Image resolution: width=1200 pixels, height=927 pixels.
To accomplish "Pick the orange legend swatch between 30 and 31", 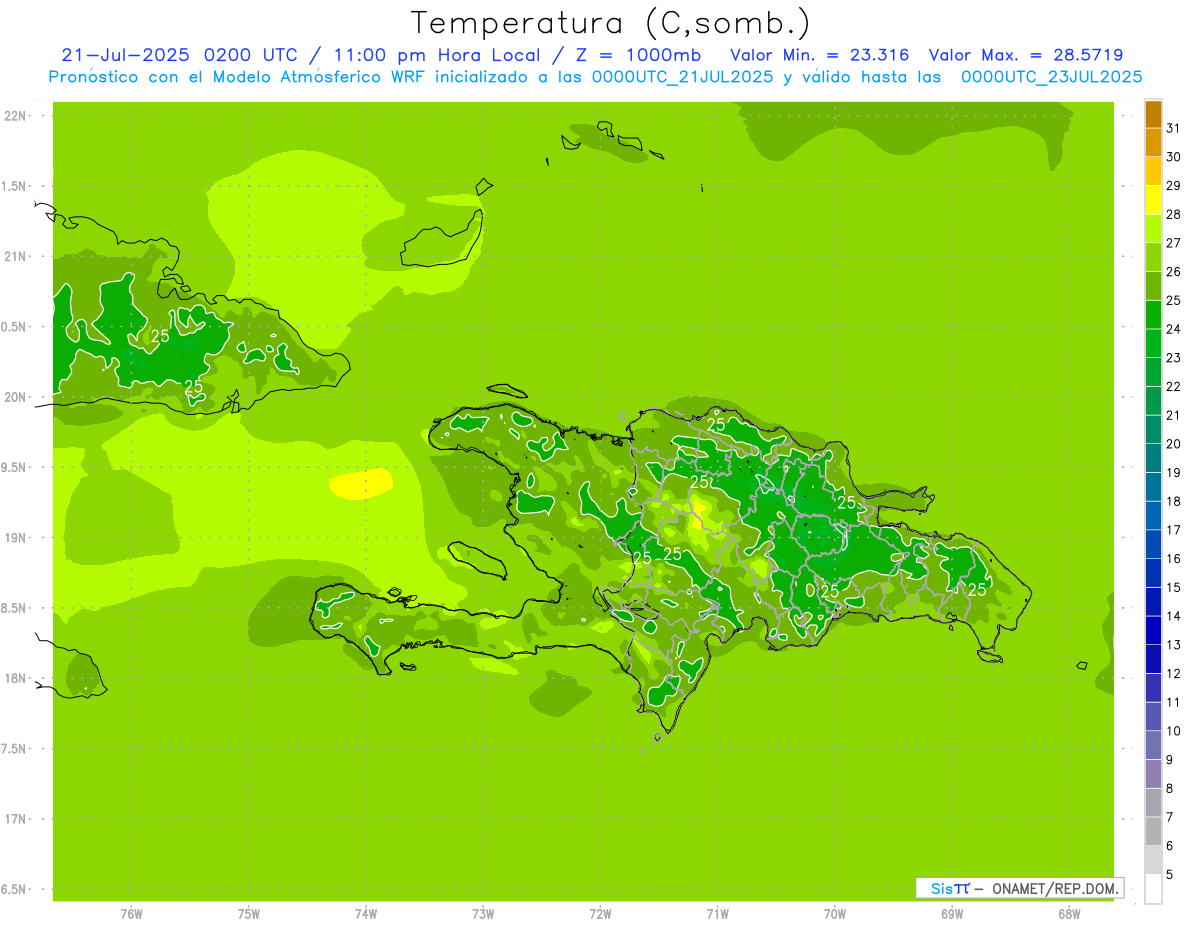I will pos(1153,142).
